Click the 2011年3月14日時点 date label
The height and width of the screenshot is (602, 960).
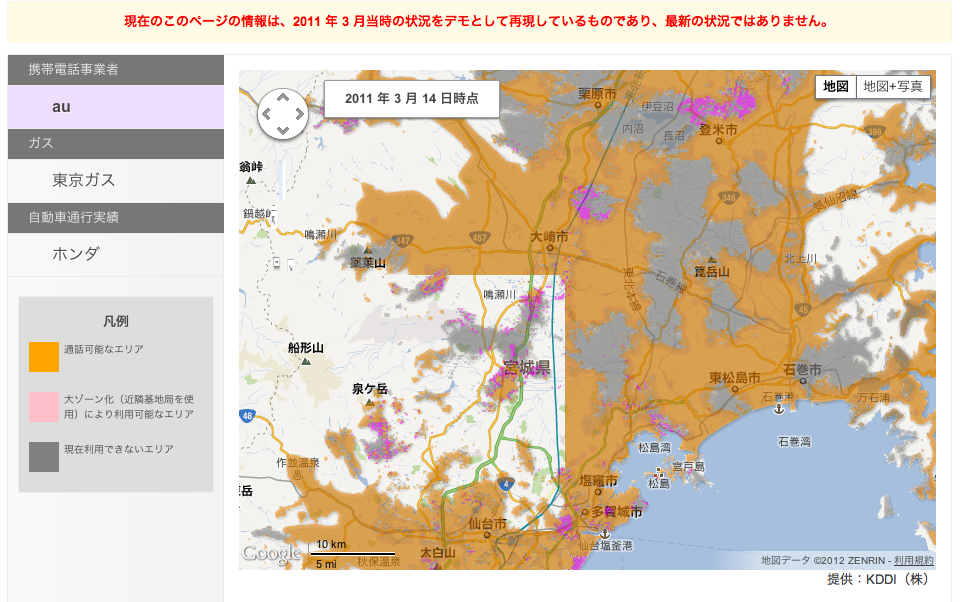[411, 99]
